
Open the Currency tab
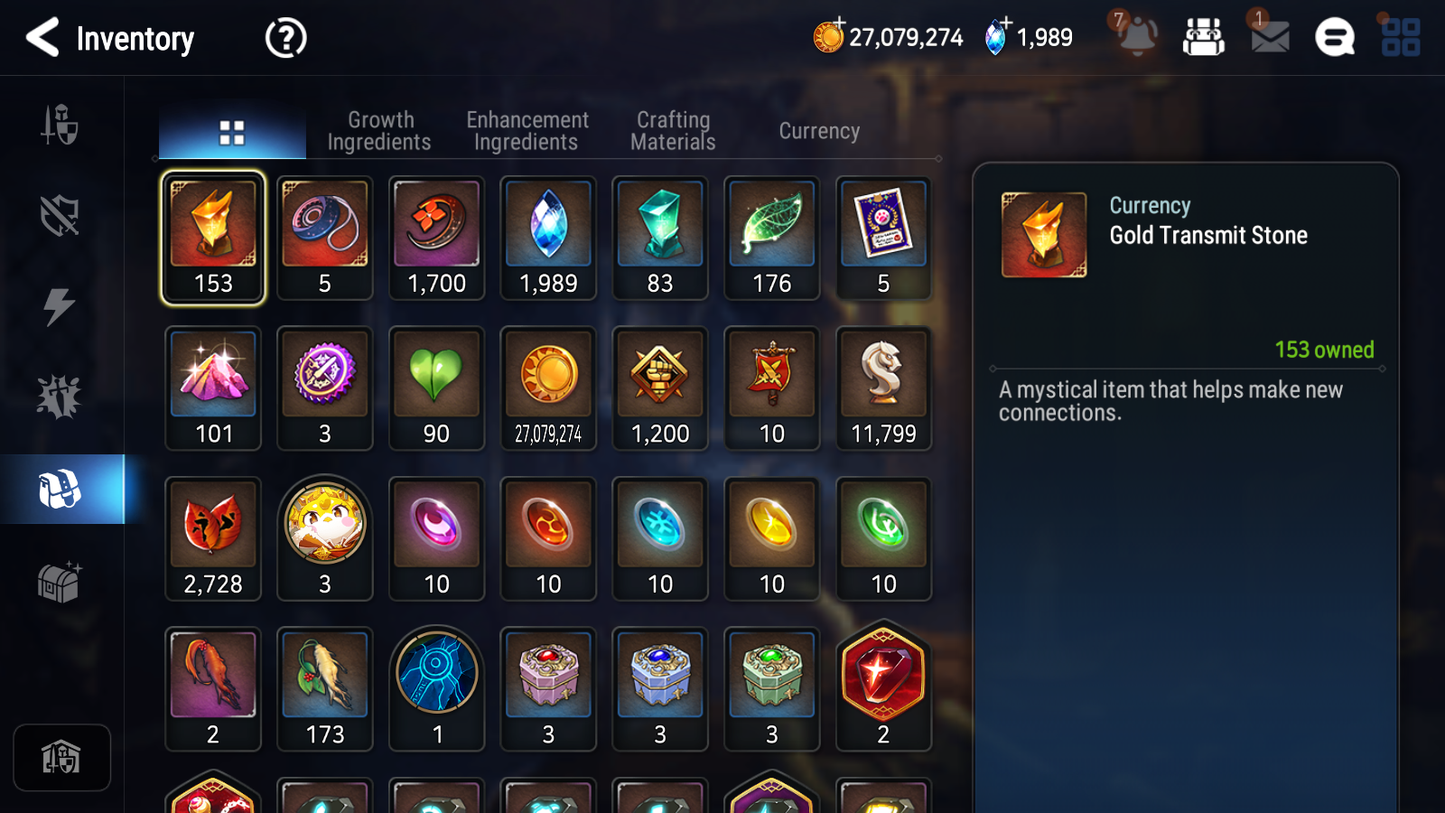(819, 131)
